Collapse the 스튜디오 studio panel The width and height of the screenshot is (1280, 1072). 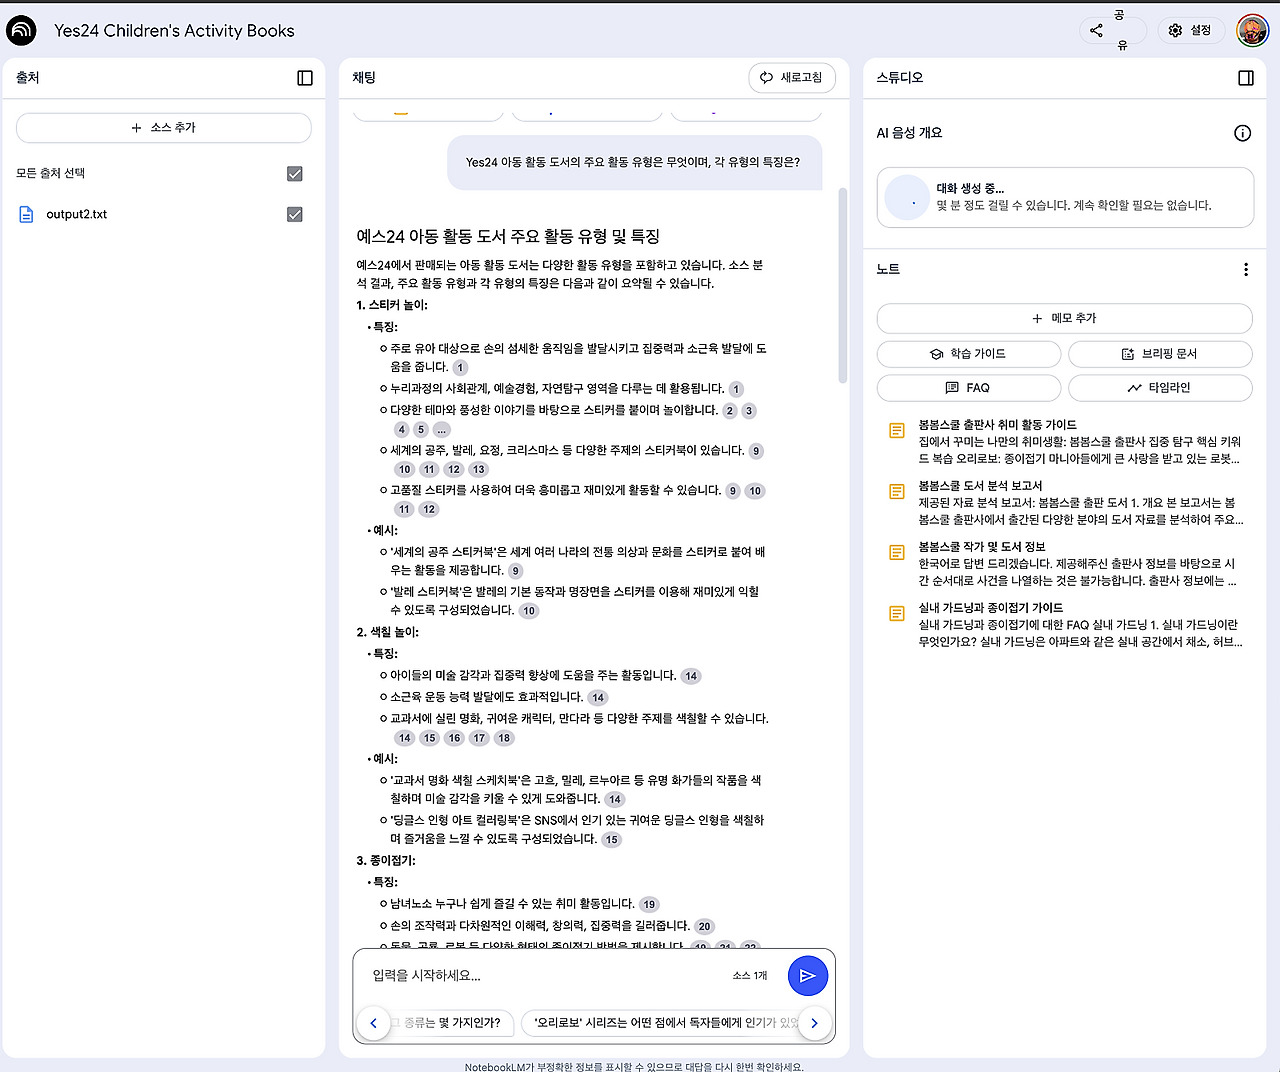pyautogui.click(x=1246, y=77)
